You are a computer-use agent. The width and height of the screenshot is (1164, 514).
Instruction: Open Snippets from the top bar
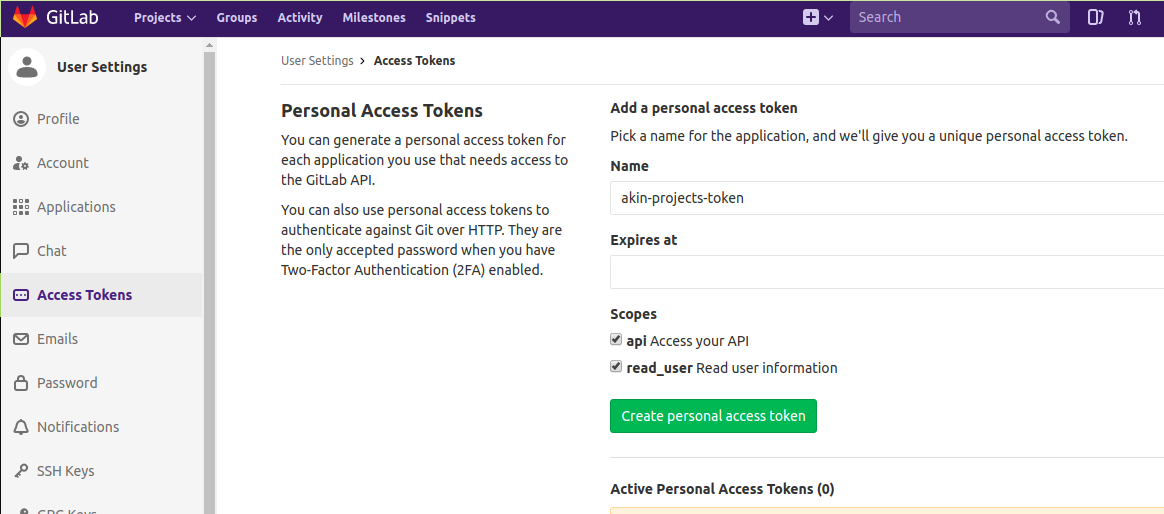450,17
